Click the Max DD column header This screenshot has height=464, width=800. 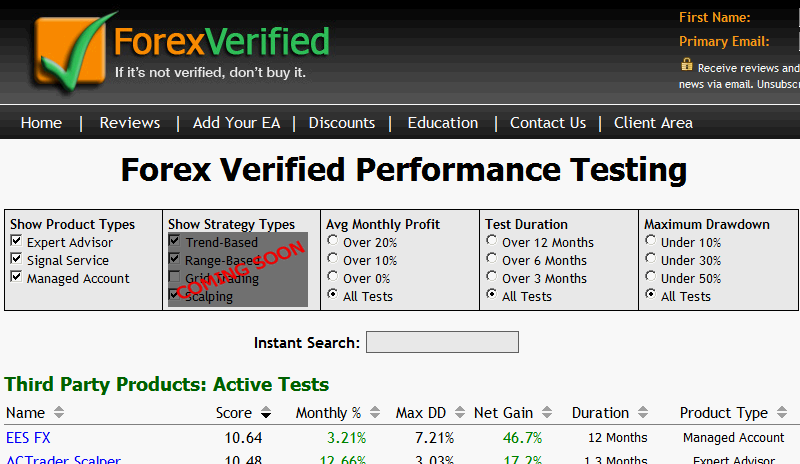pos(421,412)
